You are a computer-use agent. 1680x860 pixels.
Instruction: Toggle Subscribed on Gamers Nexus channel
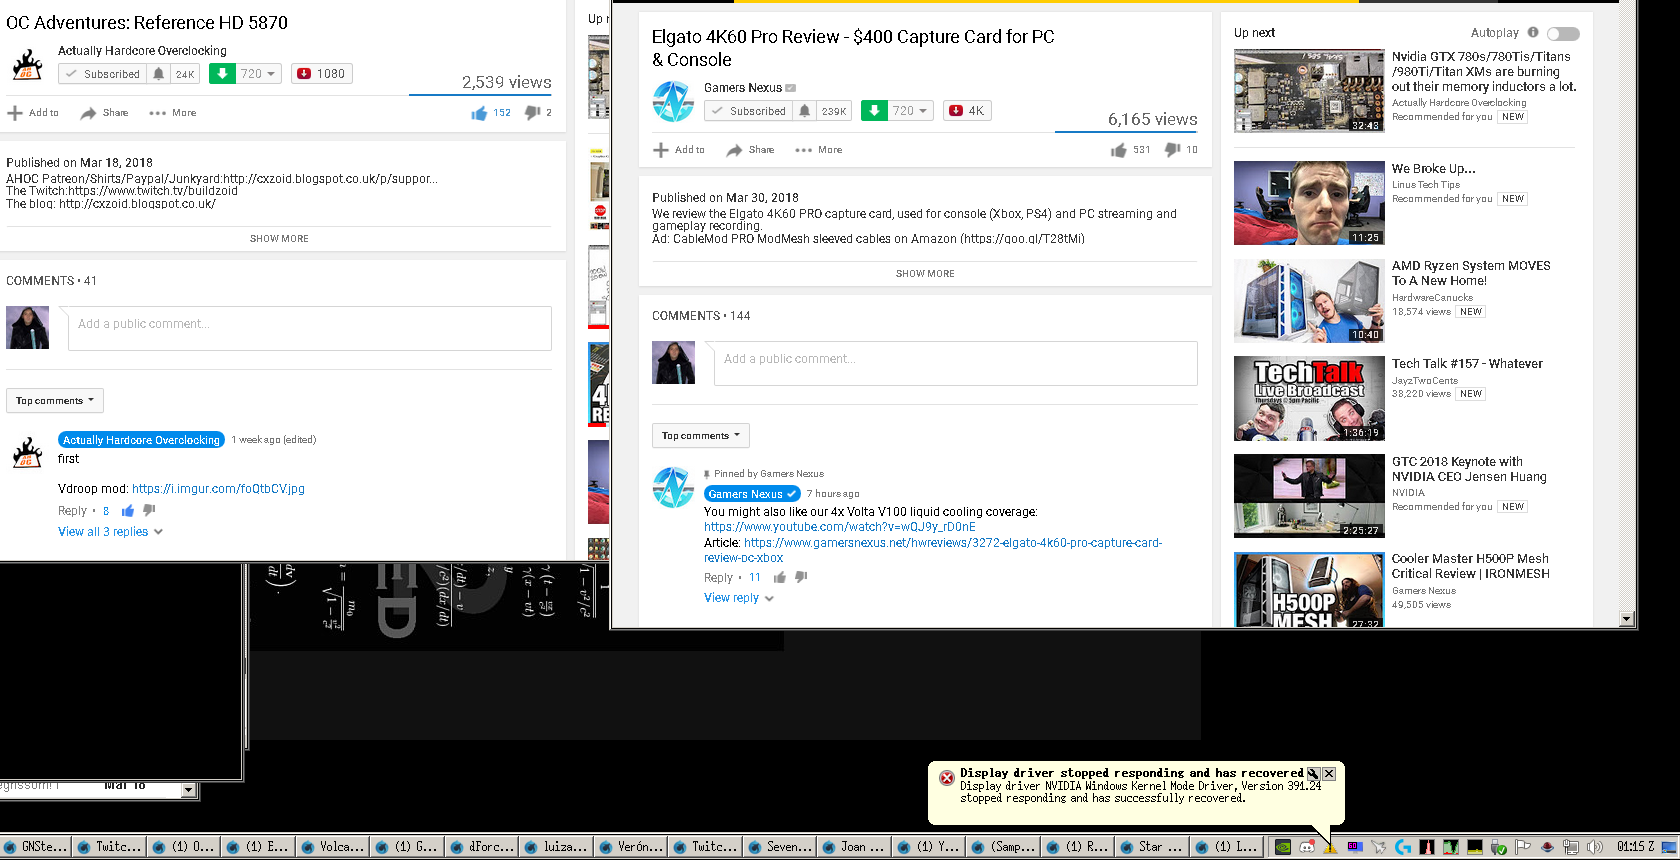tap(749, 111)
